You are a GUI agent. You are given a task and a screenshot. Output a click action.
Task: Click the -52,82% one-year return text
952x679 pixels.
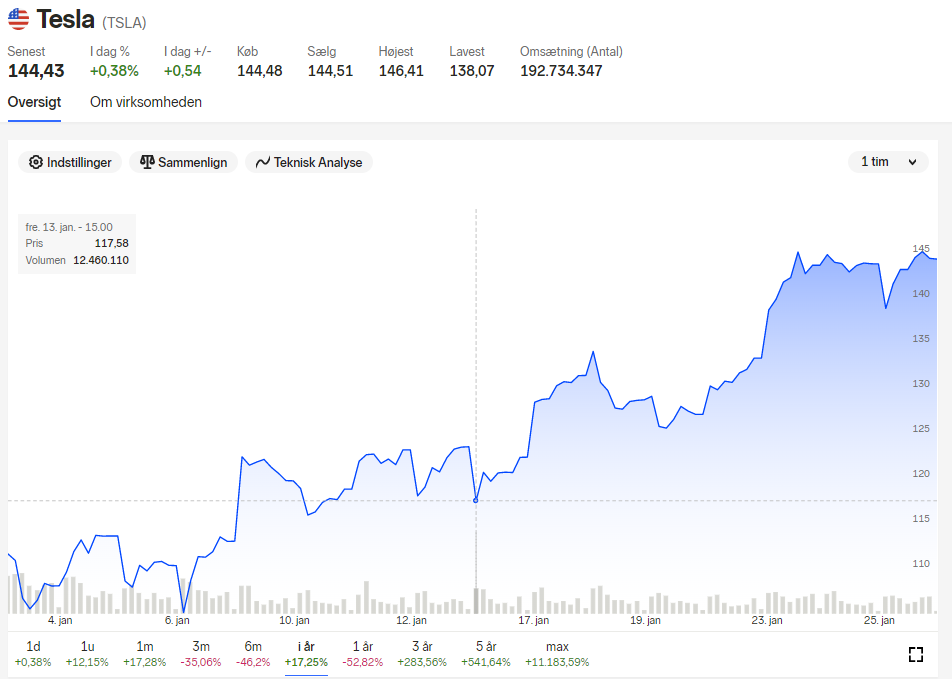362,662
